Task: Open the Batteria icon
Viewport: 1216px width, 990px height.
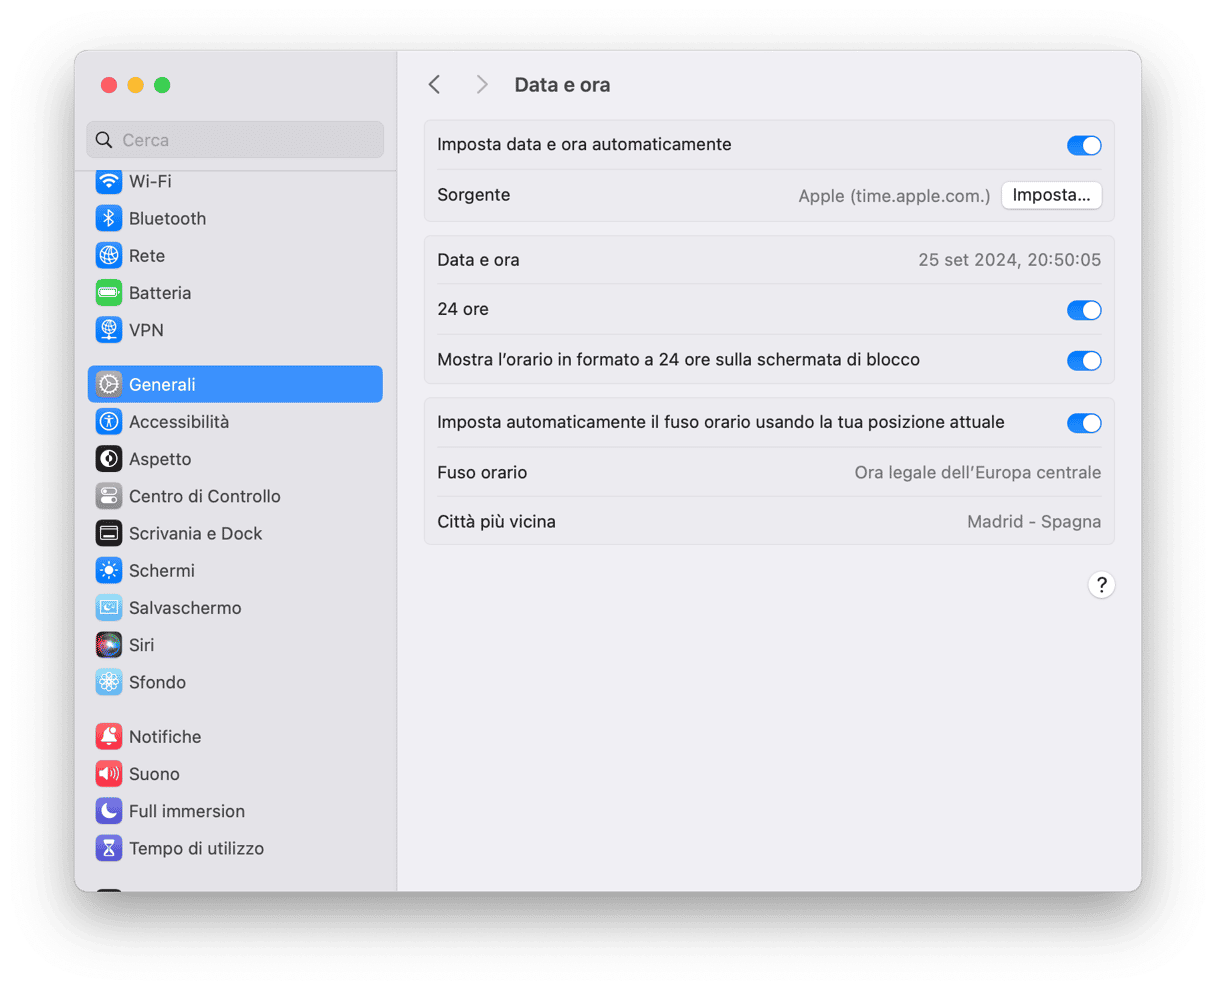Action: coord(109,292)
